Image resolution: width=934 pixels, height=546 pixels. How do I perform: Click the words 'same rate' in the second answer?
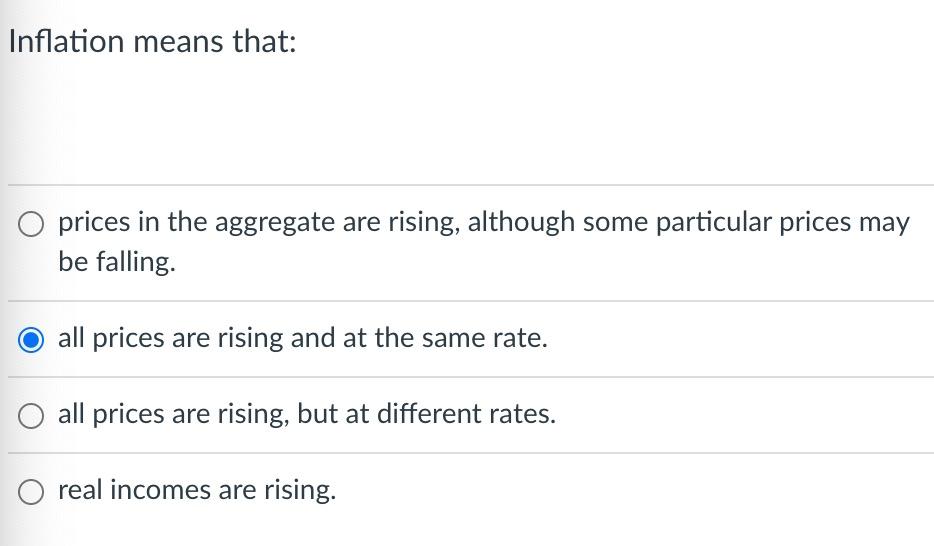[x=486, y=338]
